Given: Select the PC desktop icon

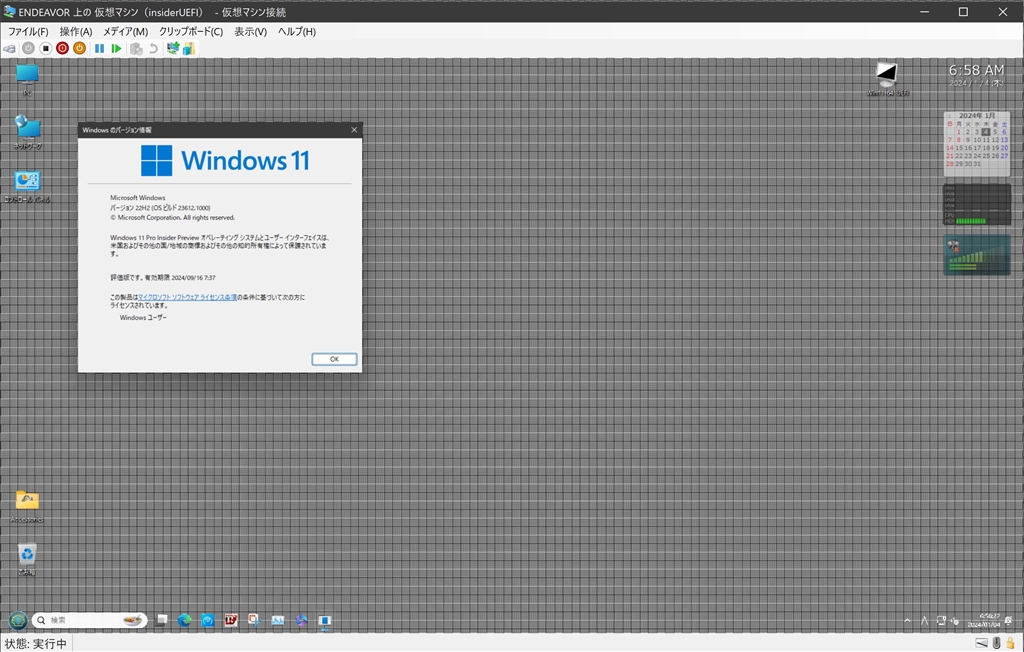Looking at the screenshot, I should pos(27,80).
